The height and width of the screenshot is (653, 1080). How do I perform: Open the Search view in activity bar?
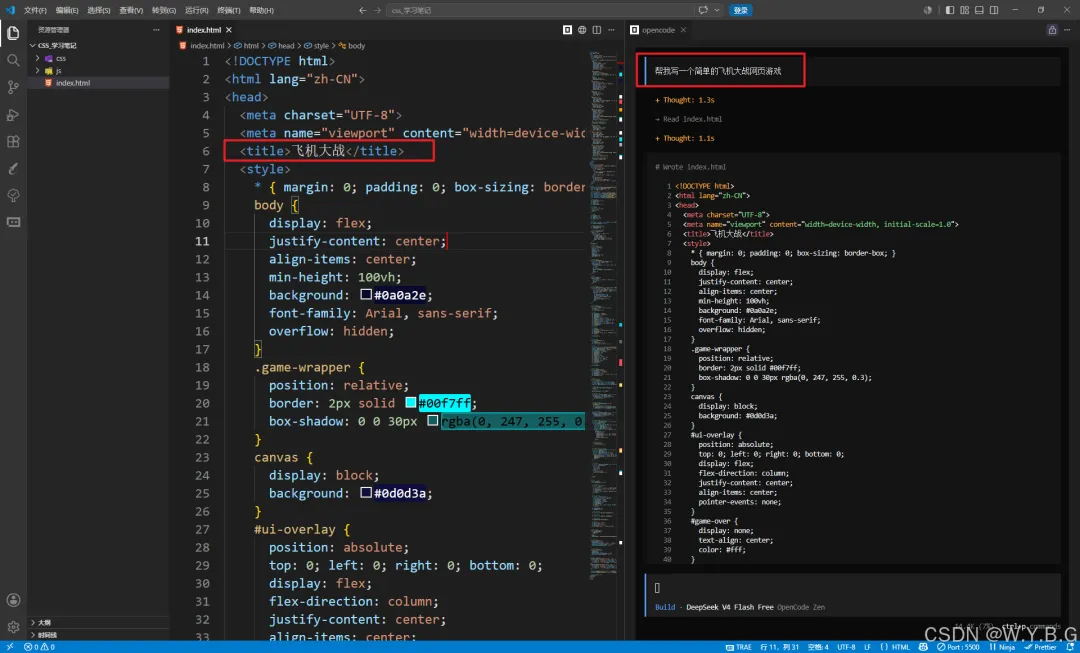point(13,60)
